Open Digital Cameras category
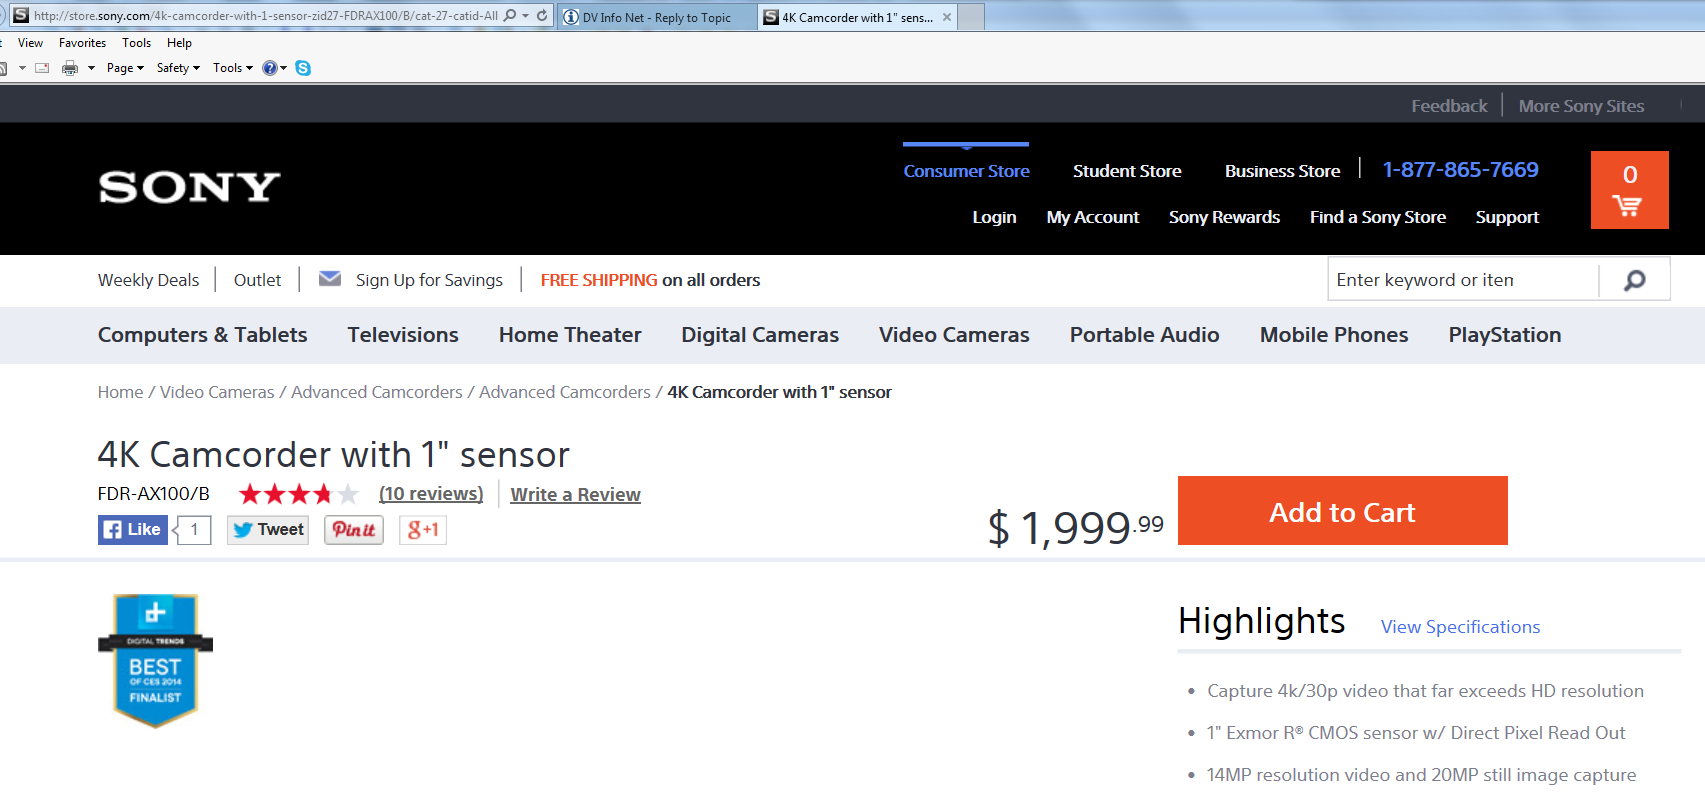This screenshot has height=793, width=1705. coord(760,335)
